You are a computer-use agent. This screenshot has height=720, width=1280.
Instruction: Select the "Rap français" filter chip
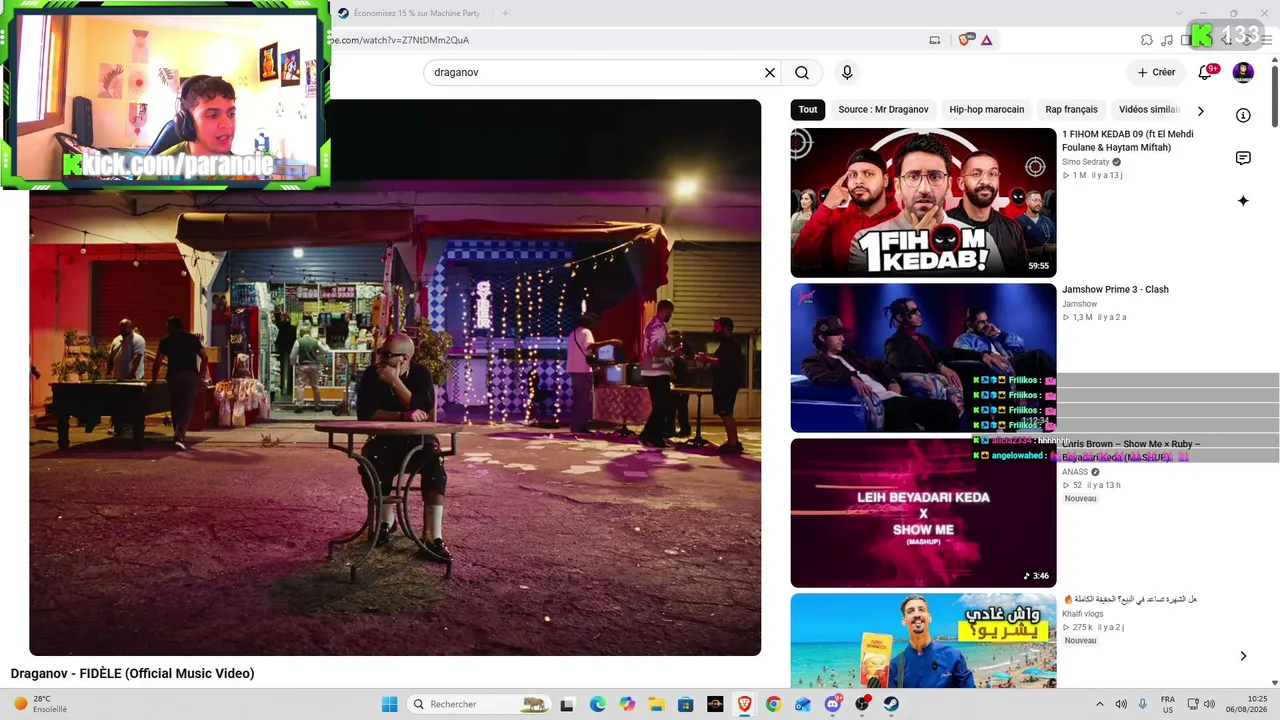[1071, 110]
